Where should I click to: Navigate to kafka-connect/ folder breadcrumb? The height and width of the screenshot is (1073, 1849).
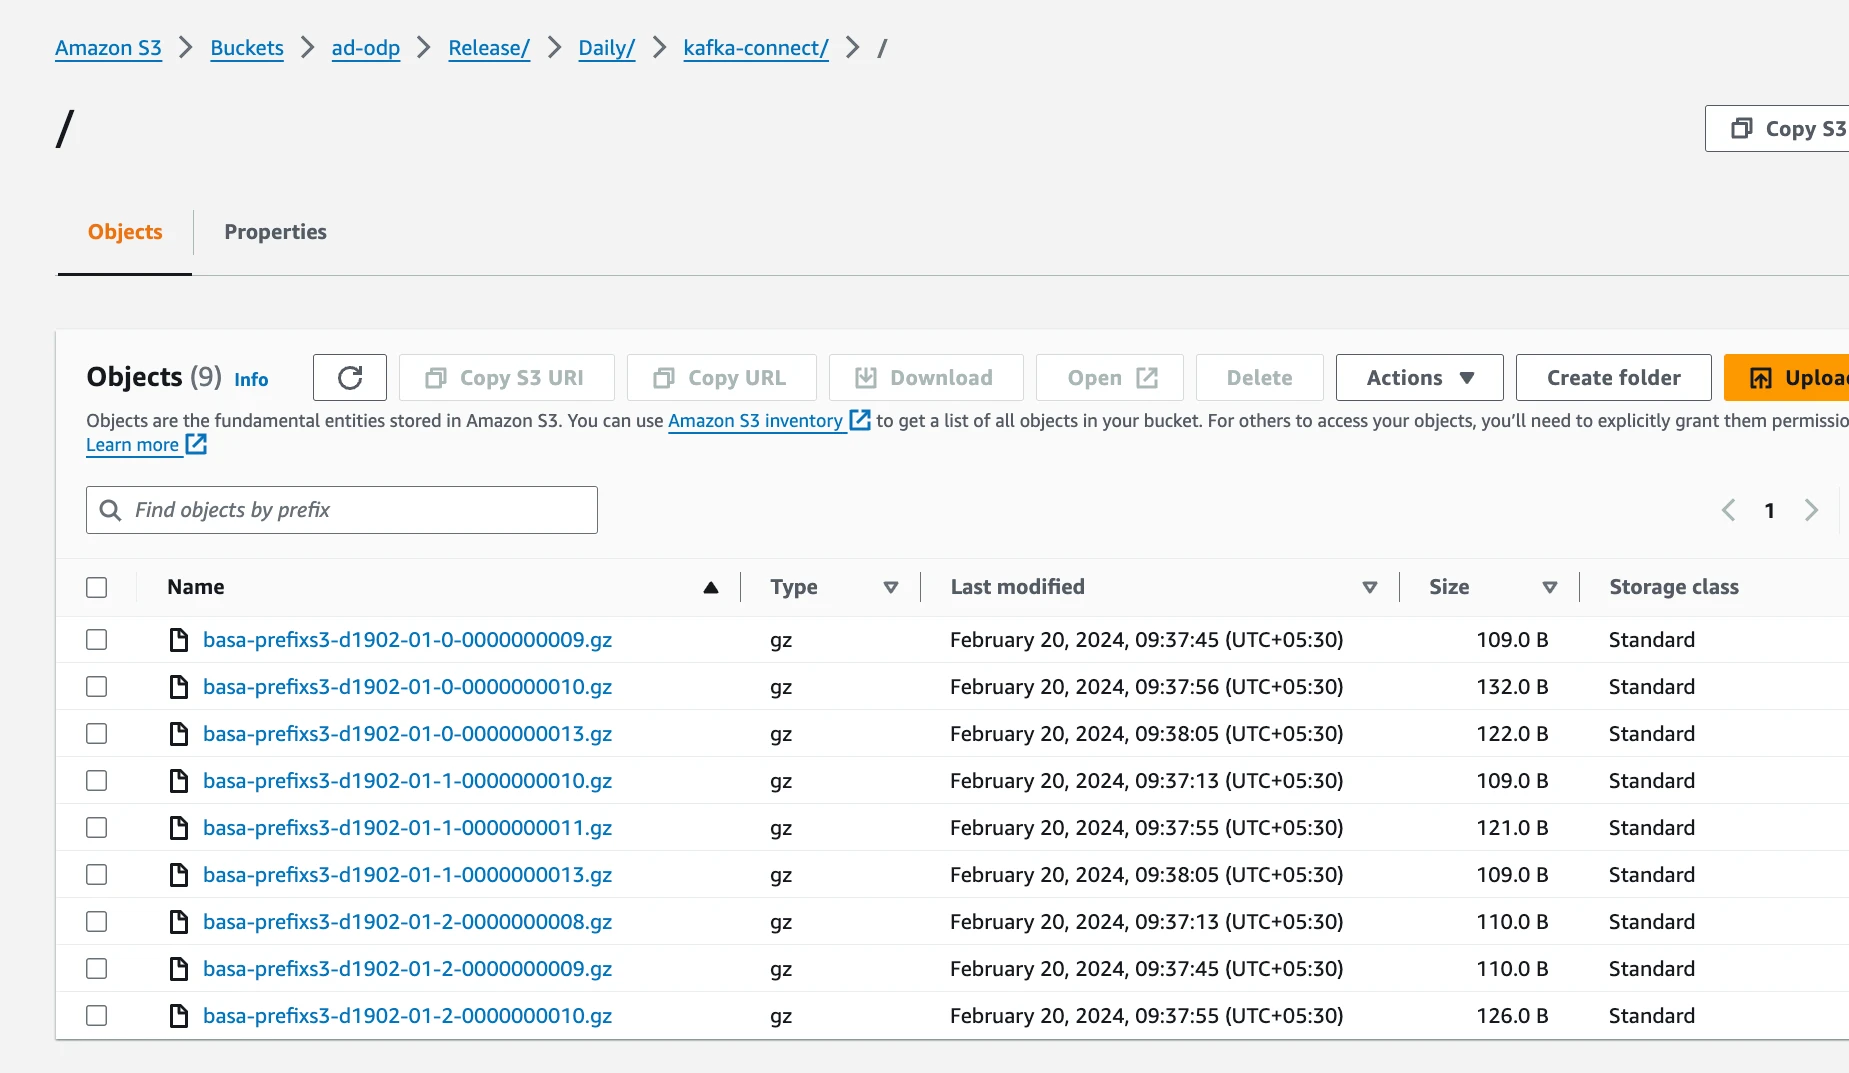pyautogui.click(x=756, y=48)
